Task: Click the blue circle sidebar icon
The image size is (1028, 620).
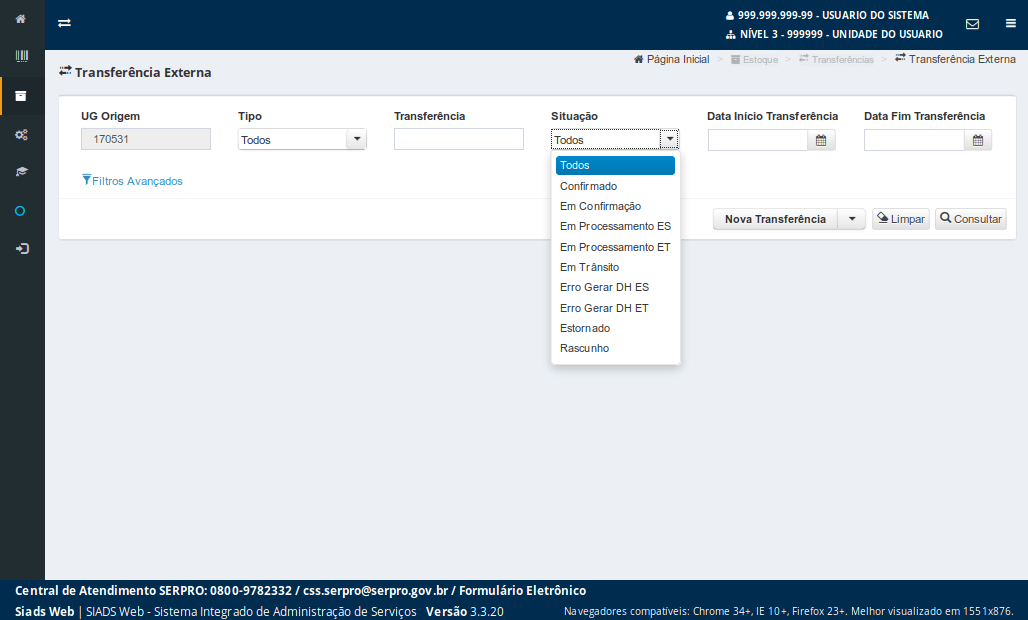Action: (20, 211)
